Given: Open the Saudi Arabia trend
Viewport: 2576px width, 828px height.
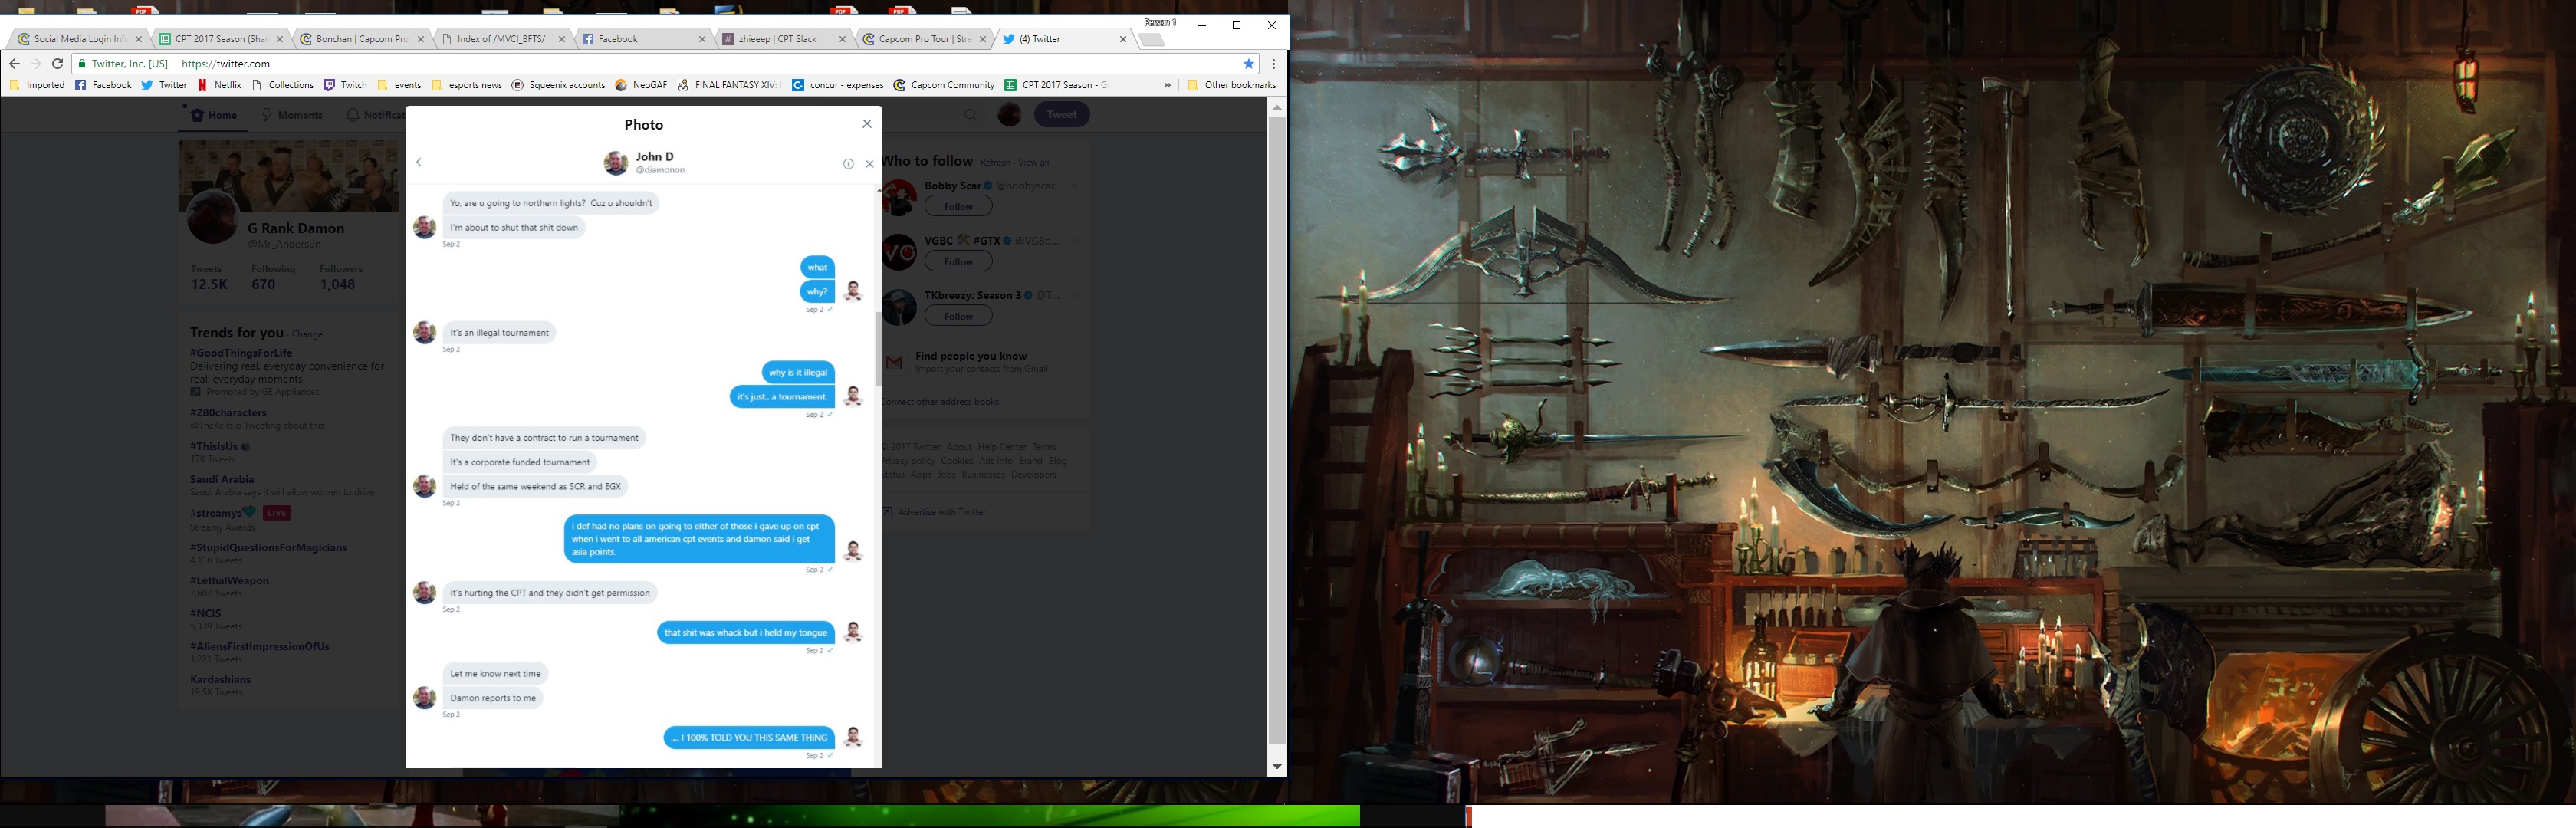Looking at the screenshot, I should (222, 479).
